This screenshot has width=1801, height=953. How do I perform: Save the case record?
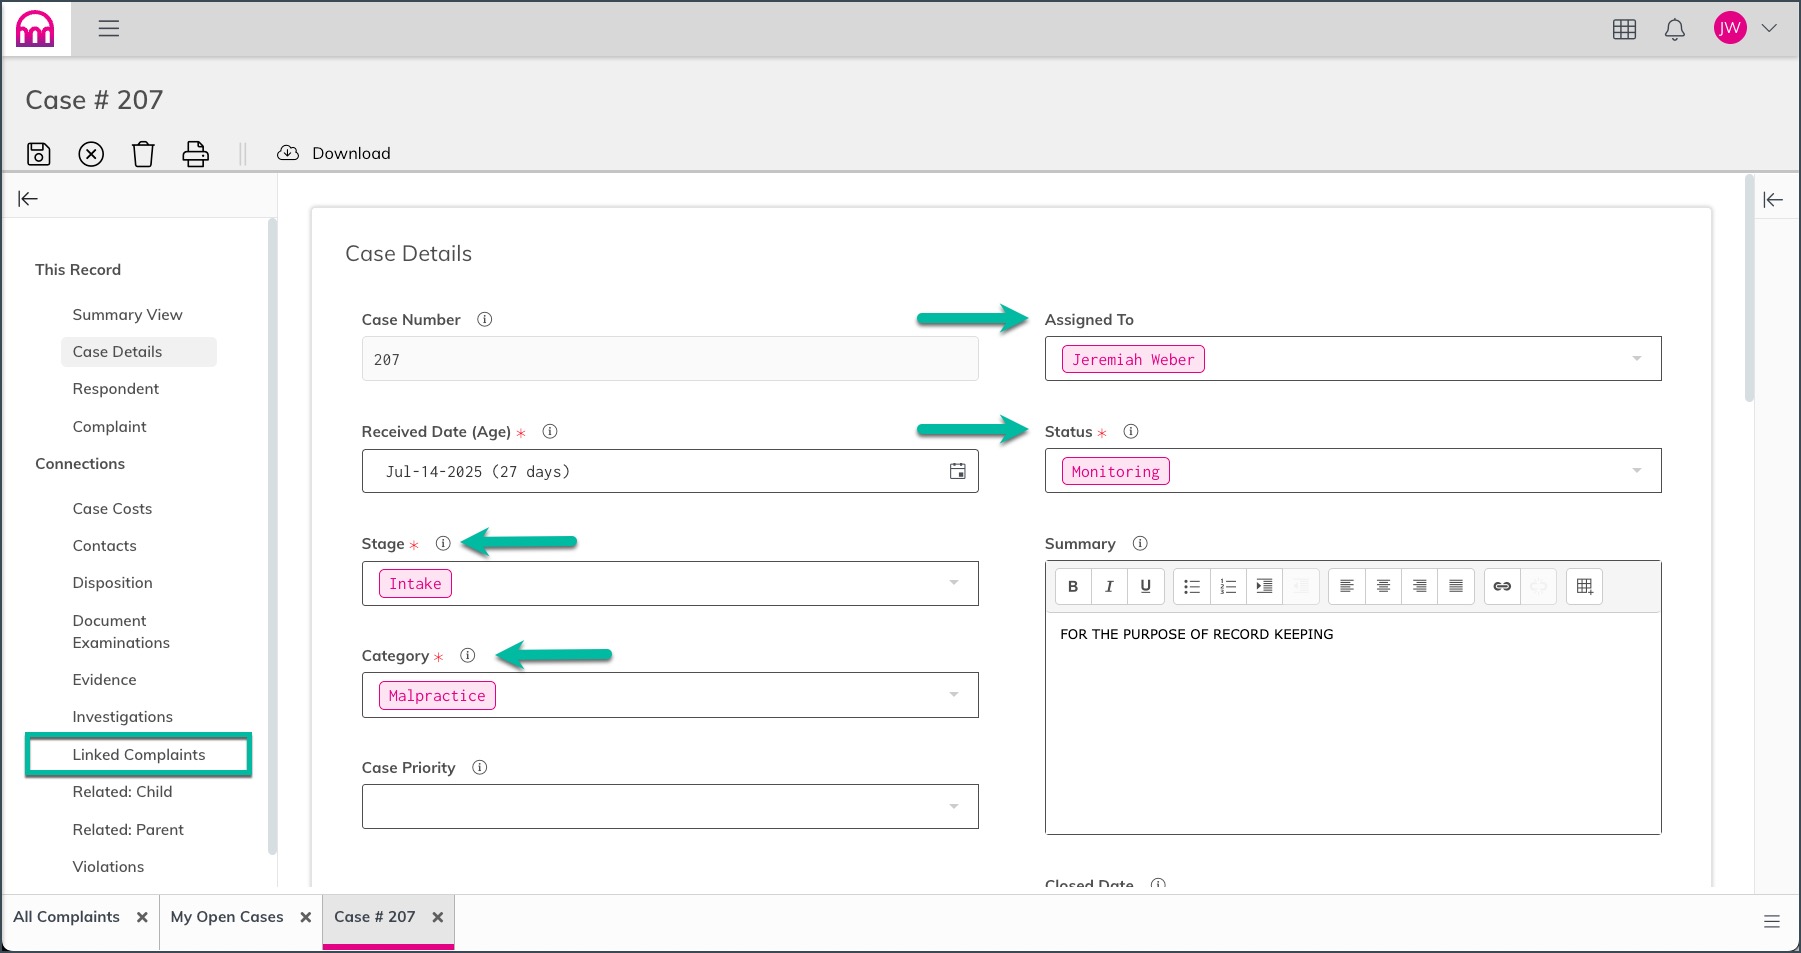pos(39,154)
